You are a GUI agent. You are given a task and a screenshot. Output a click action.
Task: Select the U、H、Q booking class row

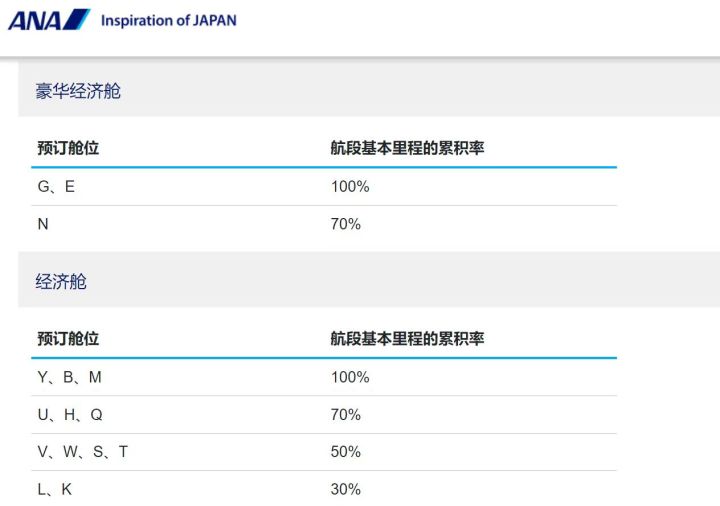pos(324,415)
